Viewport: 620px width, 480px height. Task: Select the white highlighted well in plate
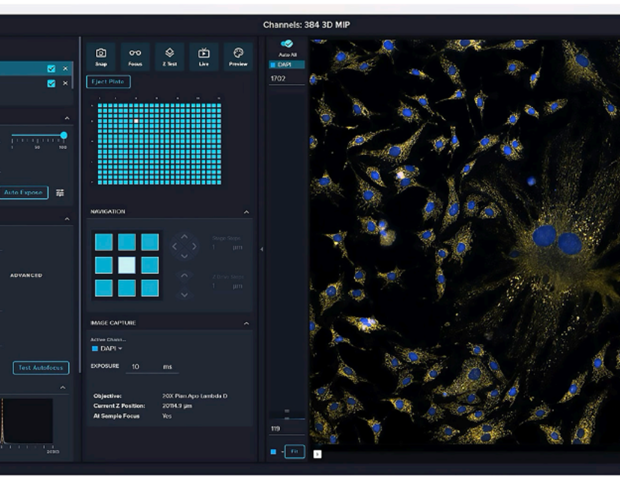136,121
